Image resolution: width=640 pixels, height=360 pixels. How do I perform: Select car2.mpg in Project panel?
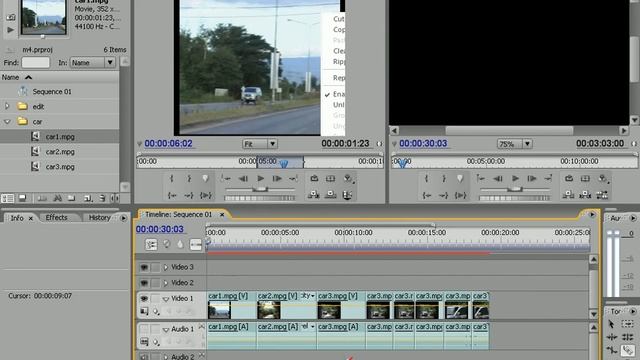pyautogui.click(x=60, y=151)
